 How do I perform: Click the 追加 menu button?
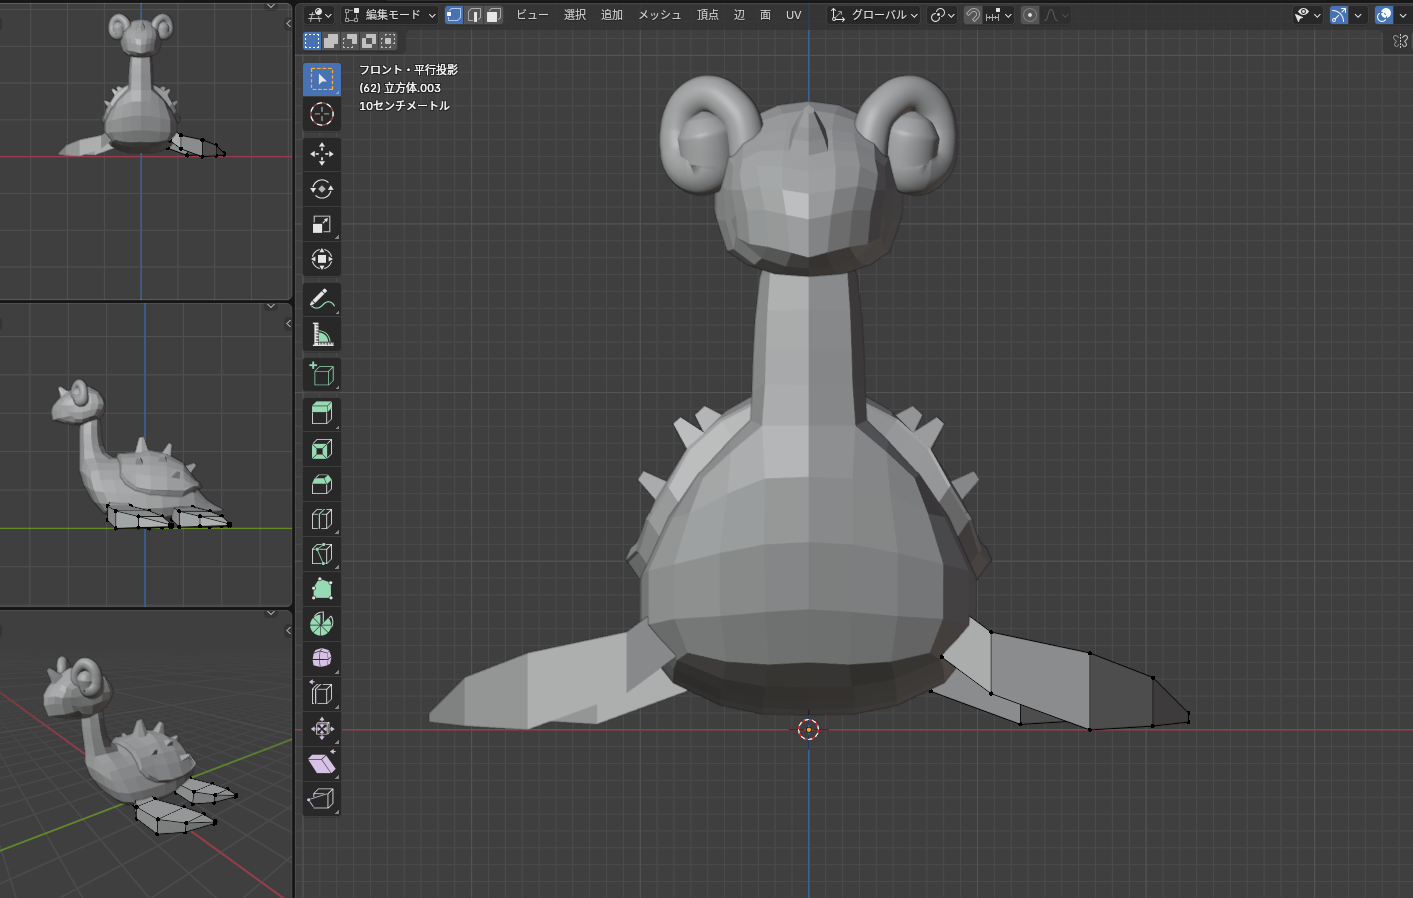pyautogui.click(x=611, y=15)
